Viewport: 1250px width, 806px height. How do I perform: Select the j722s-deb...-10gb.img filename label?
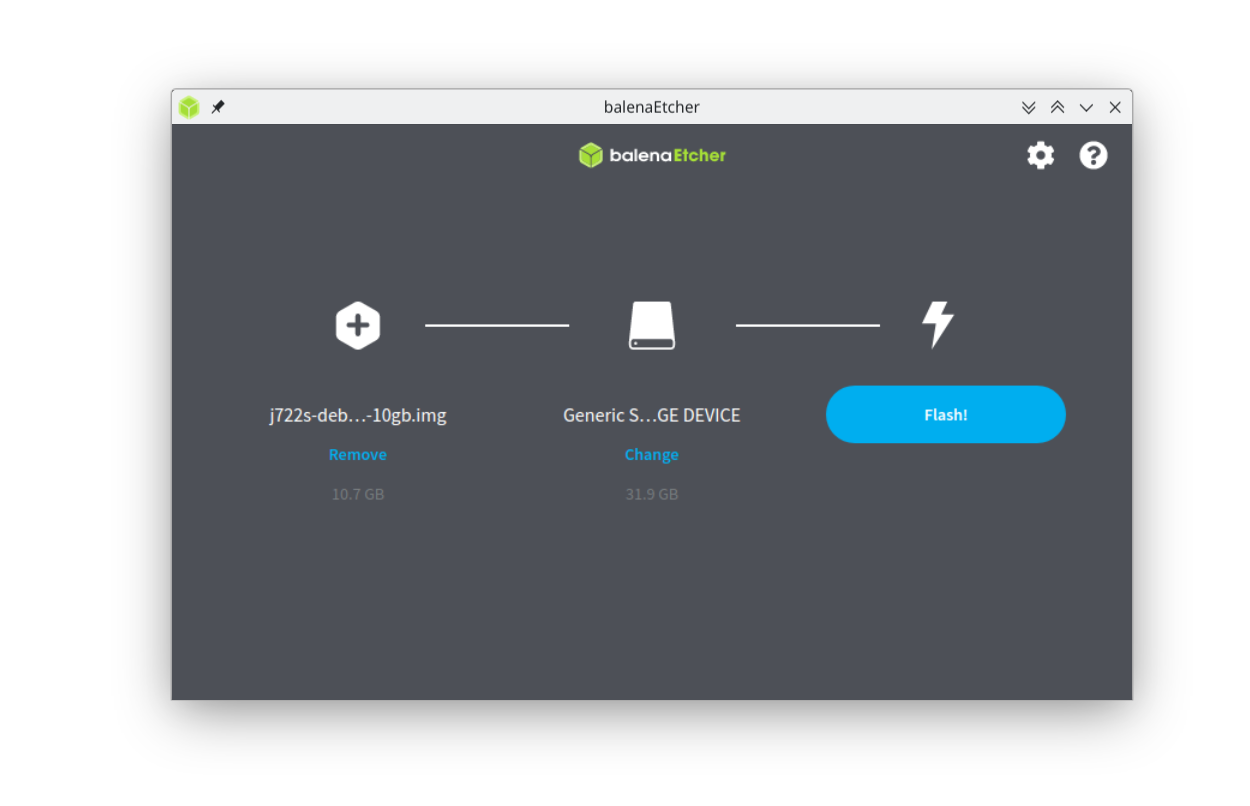[x=357, y=414]
